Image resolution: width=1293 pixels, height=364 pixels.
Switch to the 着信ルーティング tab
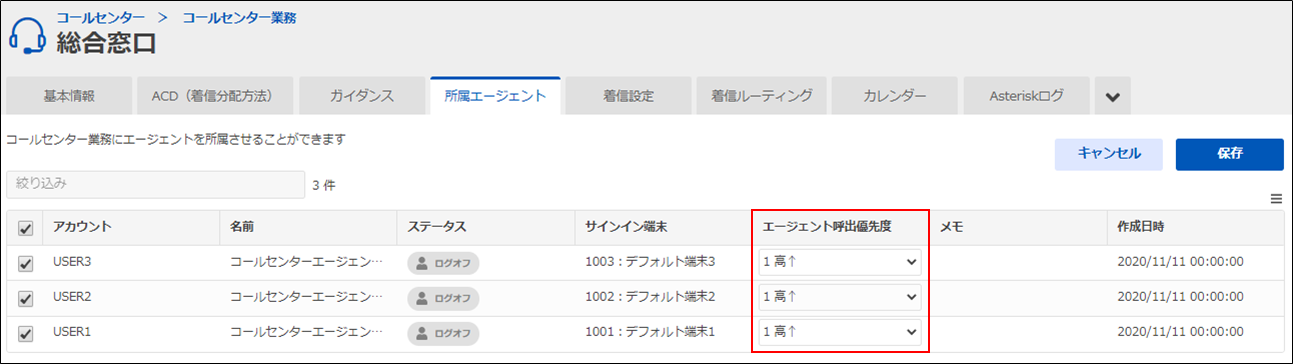pyautogui.click(x=762, y=97)
